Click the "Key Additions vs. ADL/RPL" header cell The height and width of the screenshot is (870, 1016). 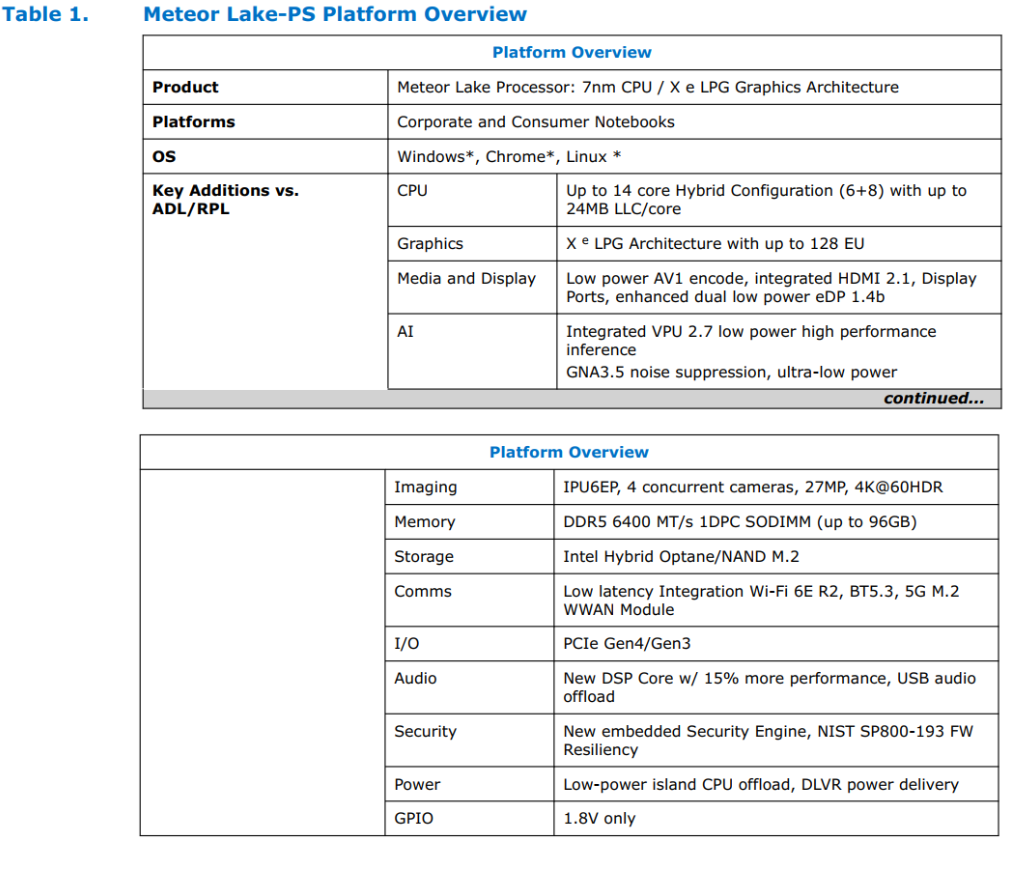coord(225,199)
